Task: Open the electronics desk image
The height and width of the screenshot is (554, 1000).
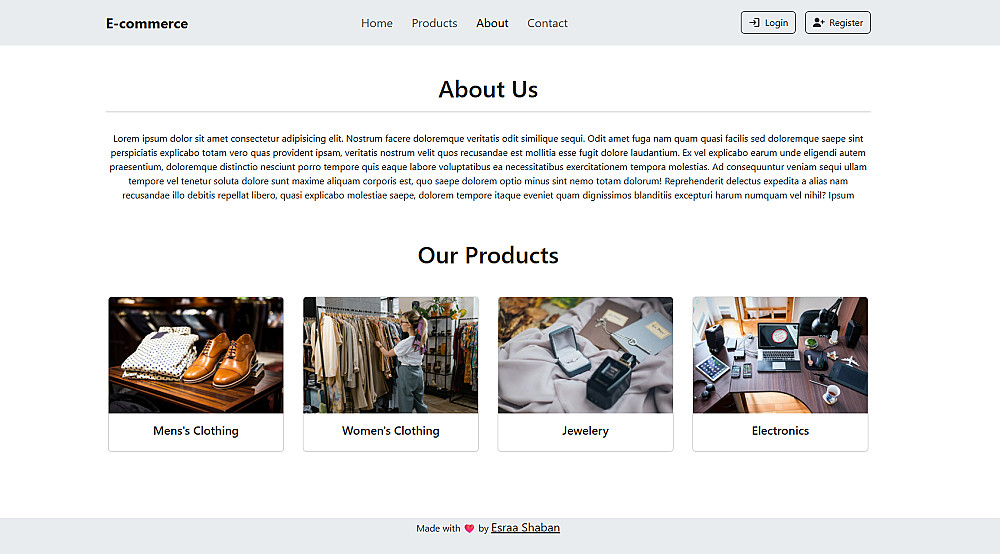Action: [780, 355]
